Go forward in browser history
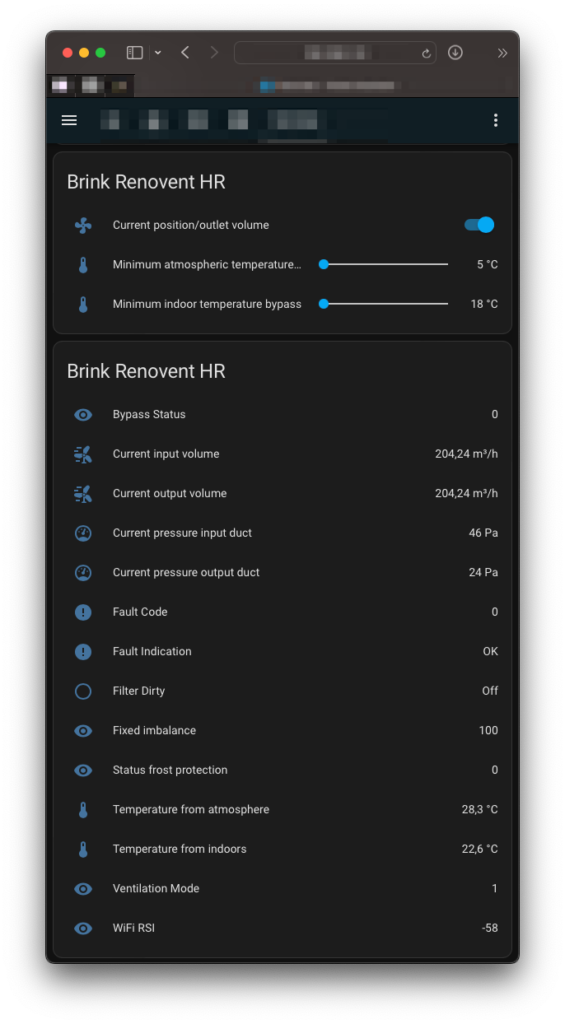565x1024 pixels. [214, 53]
